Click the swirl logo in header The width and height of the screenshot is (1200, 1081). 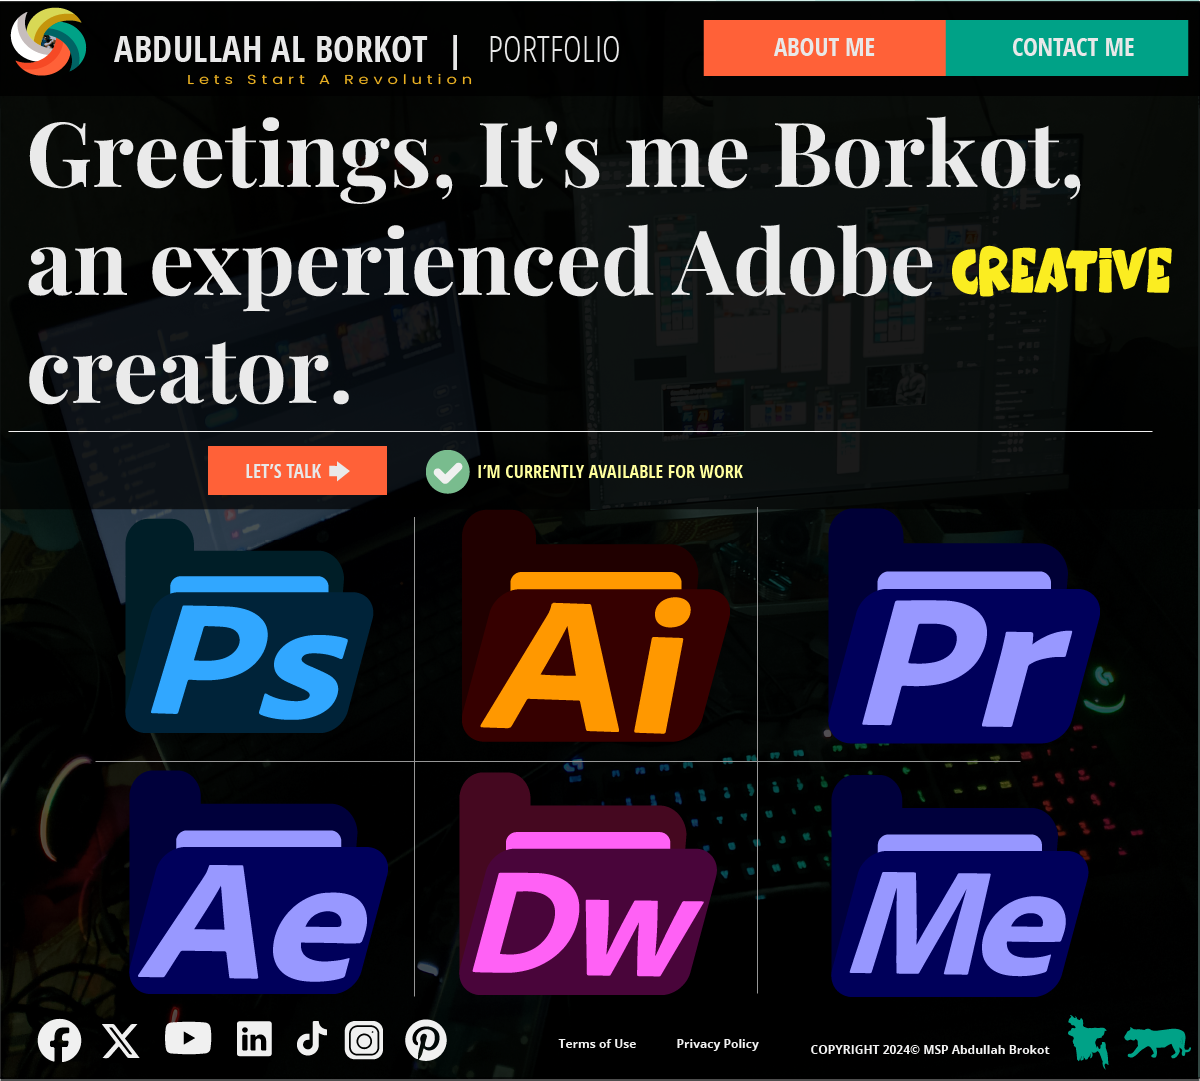[x=48, y=41]
